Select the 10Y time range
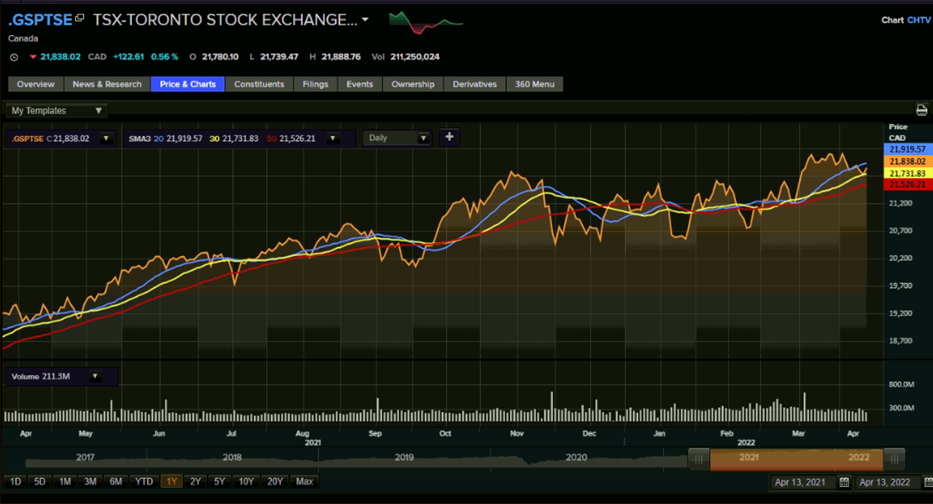Viewport: 933px width, 504px height. click(x=246, y=481)
